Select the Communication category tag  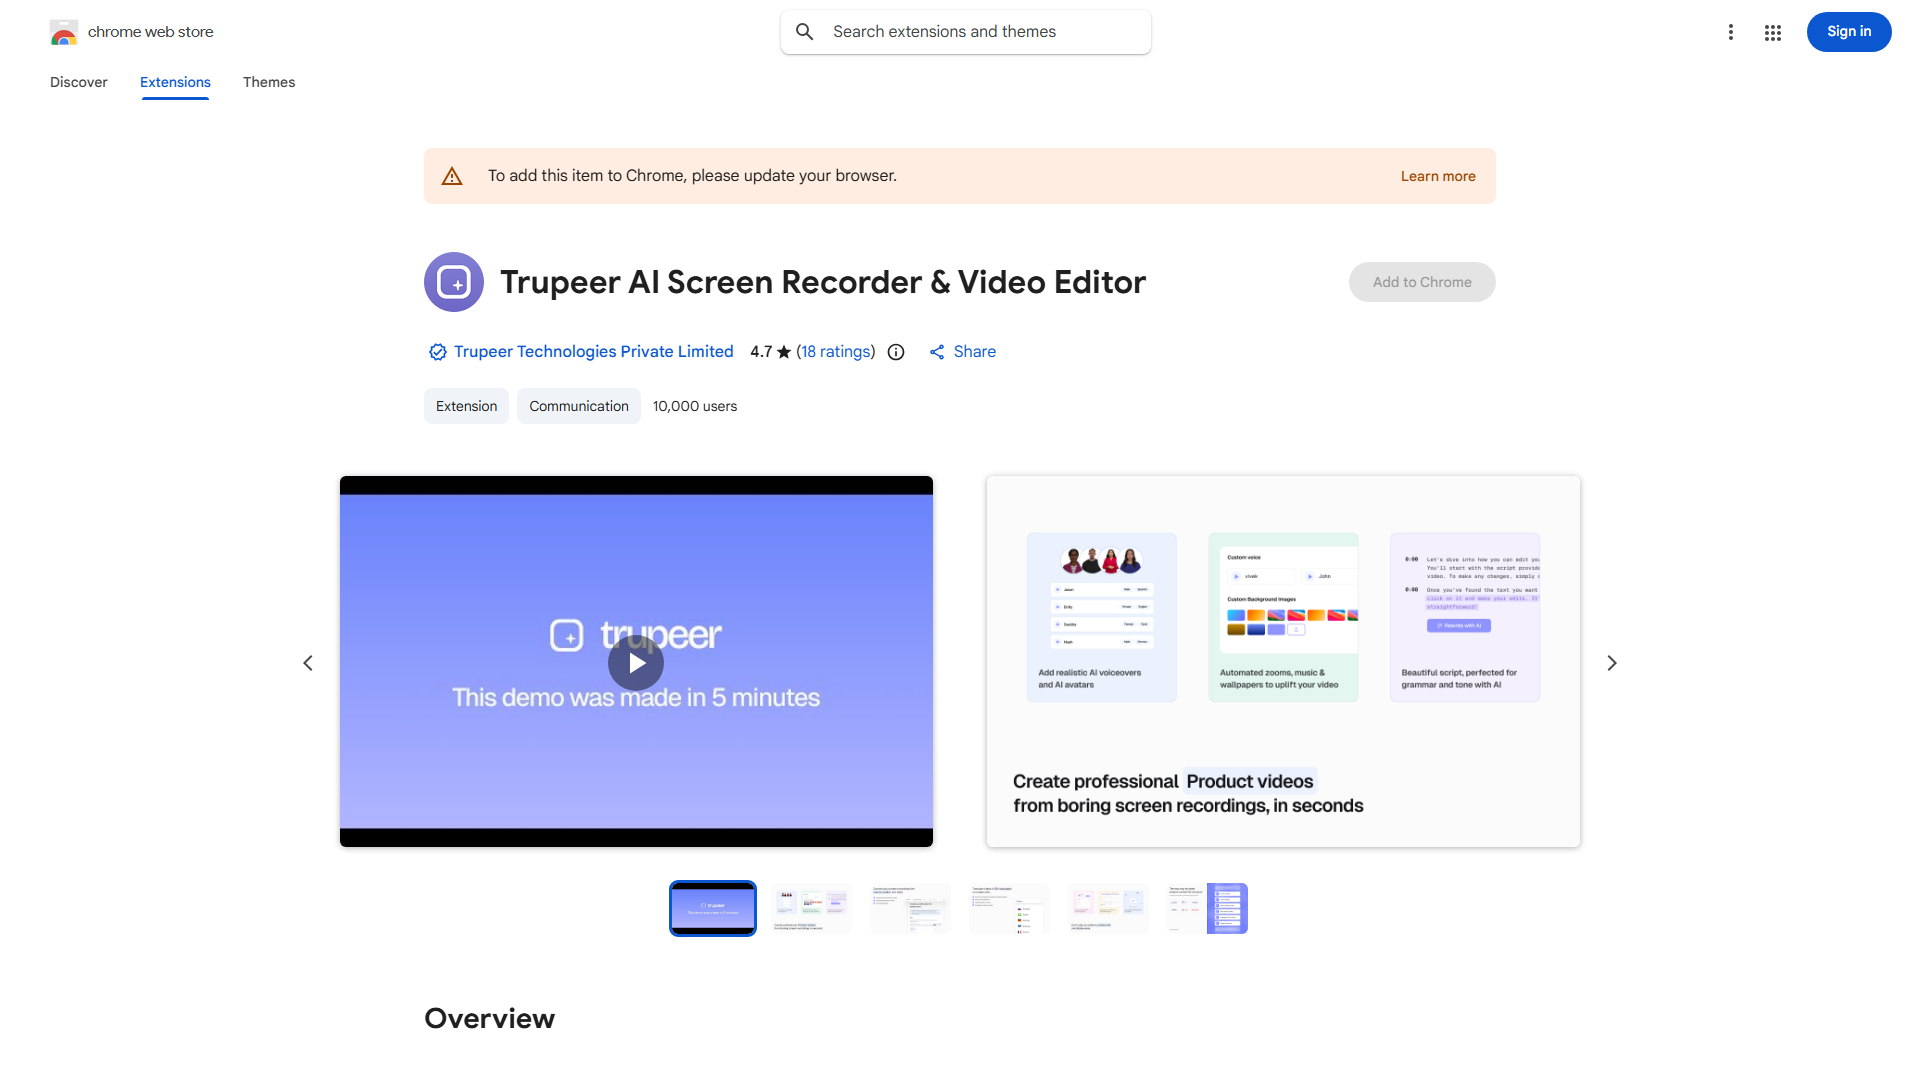pos(578,406)
